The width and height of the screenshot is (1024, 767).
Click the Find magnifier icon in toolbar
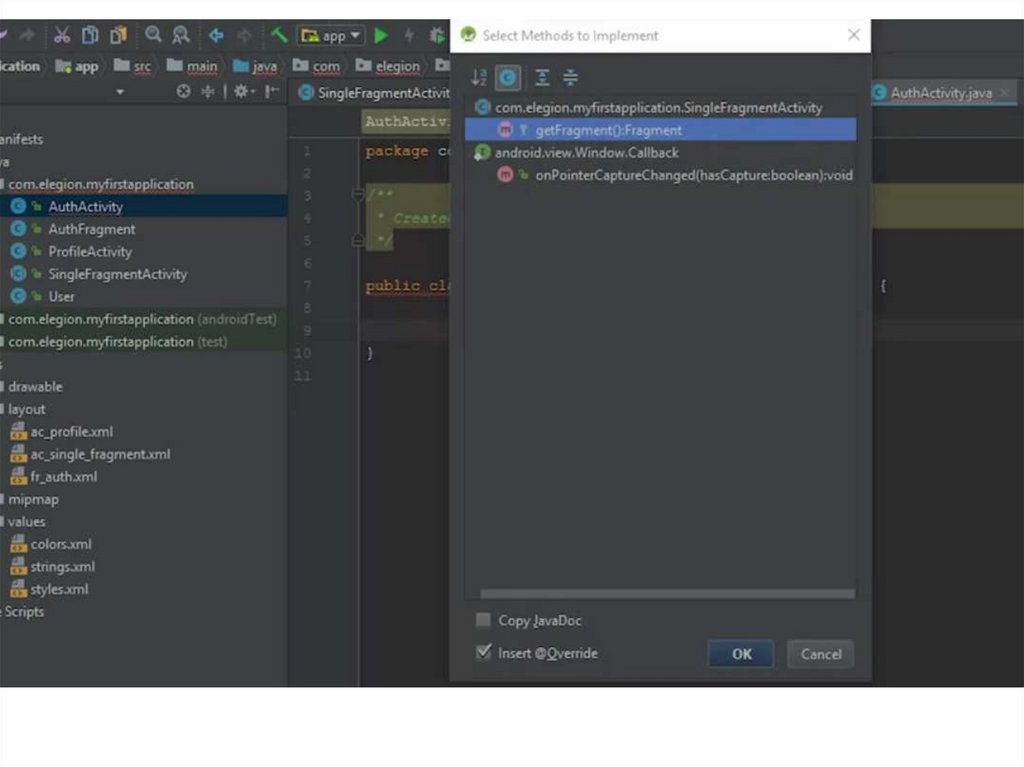(x=153, y=35)
